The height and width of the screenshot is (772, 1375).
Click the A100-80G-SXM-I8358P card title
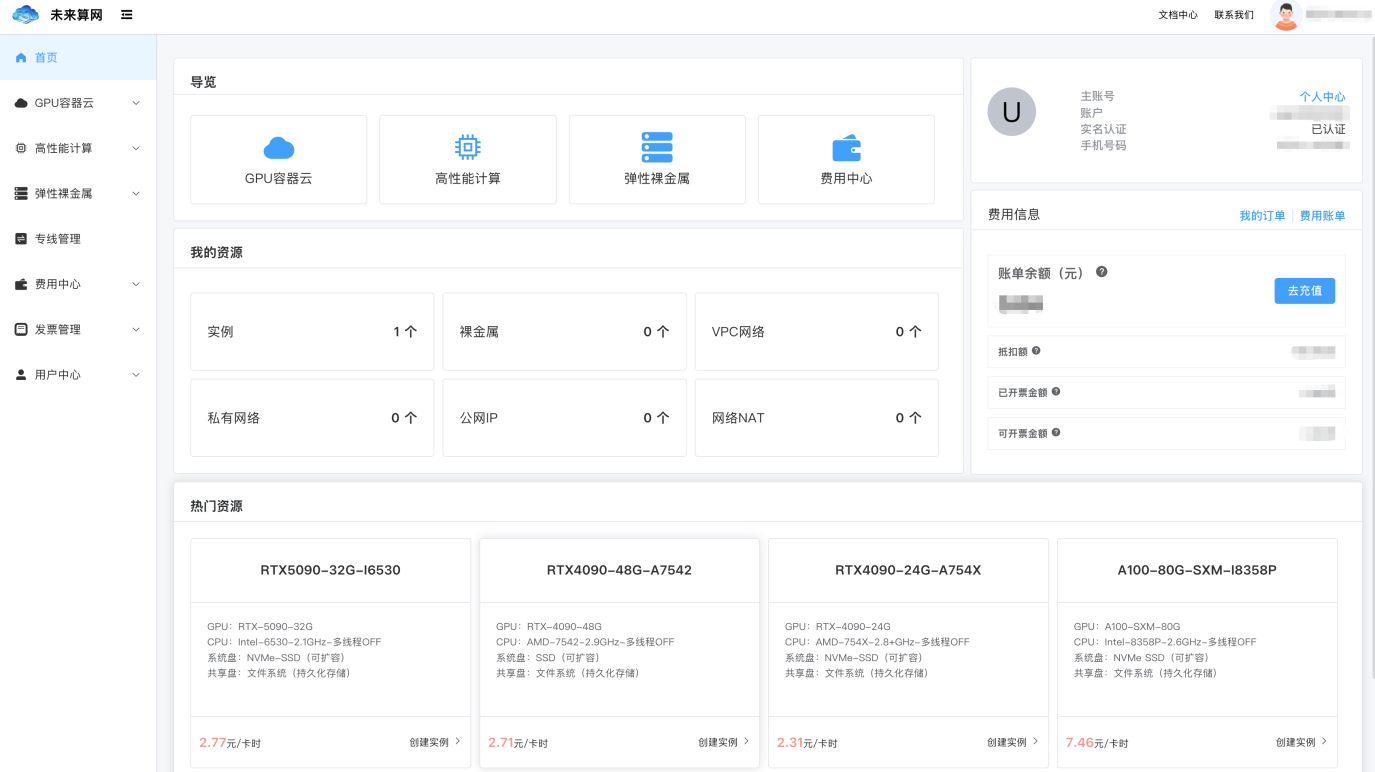[1197, 570]
